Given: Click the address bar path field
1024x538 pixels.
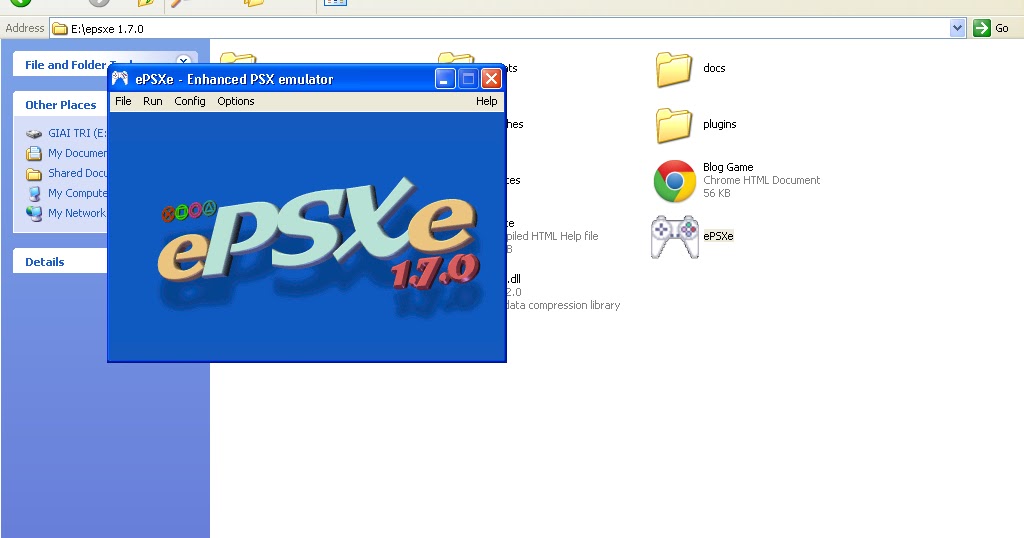Looking at the screenshot, I should 500,29.
